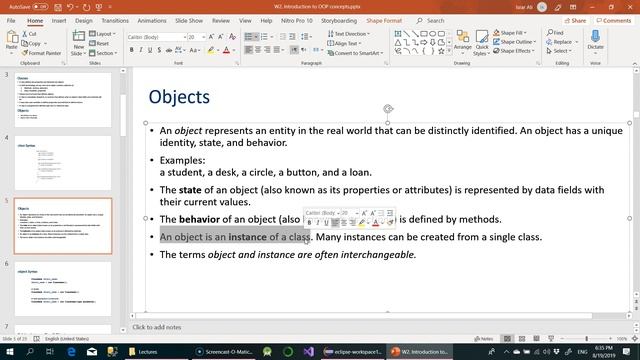Image resolution: width=640 pixels, height=360 pixels.
Task: Switch to the Animations tab
Action: 152,20
